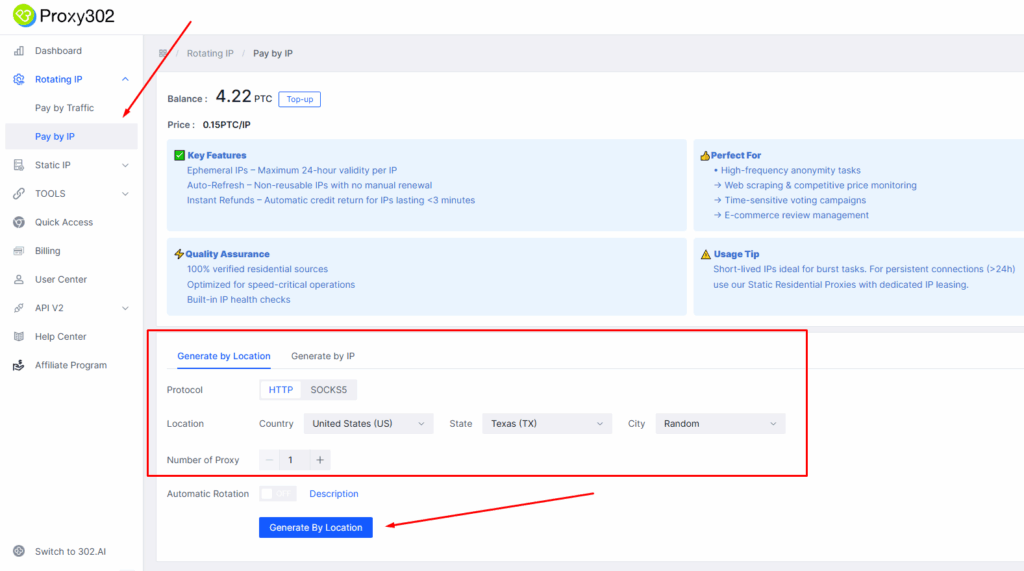Click the lightning Quality Assurance icon
1024x571 pixels.
pos(179,254)
